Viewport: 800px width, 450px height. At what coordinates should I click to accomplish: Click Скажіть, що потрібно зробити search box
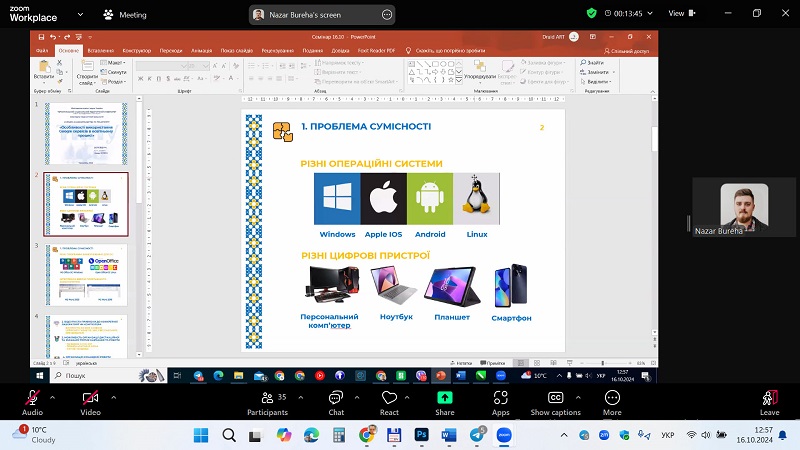tap(446, 51)
